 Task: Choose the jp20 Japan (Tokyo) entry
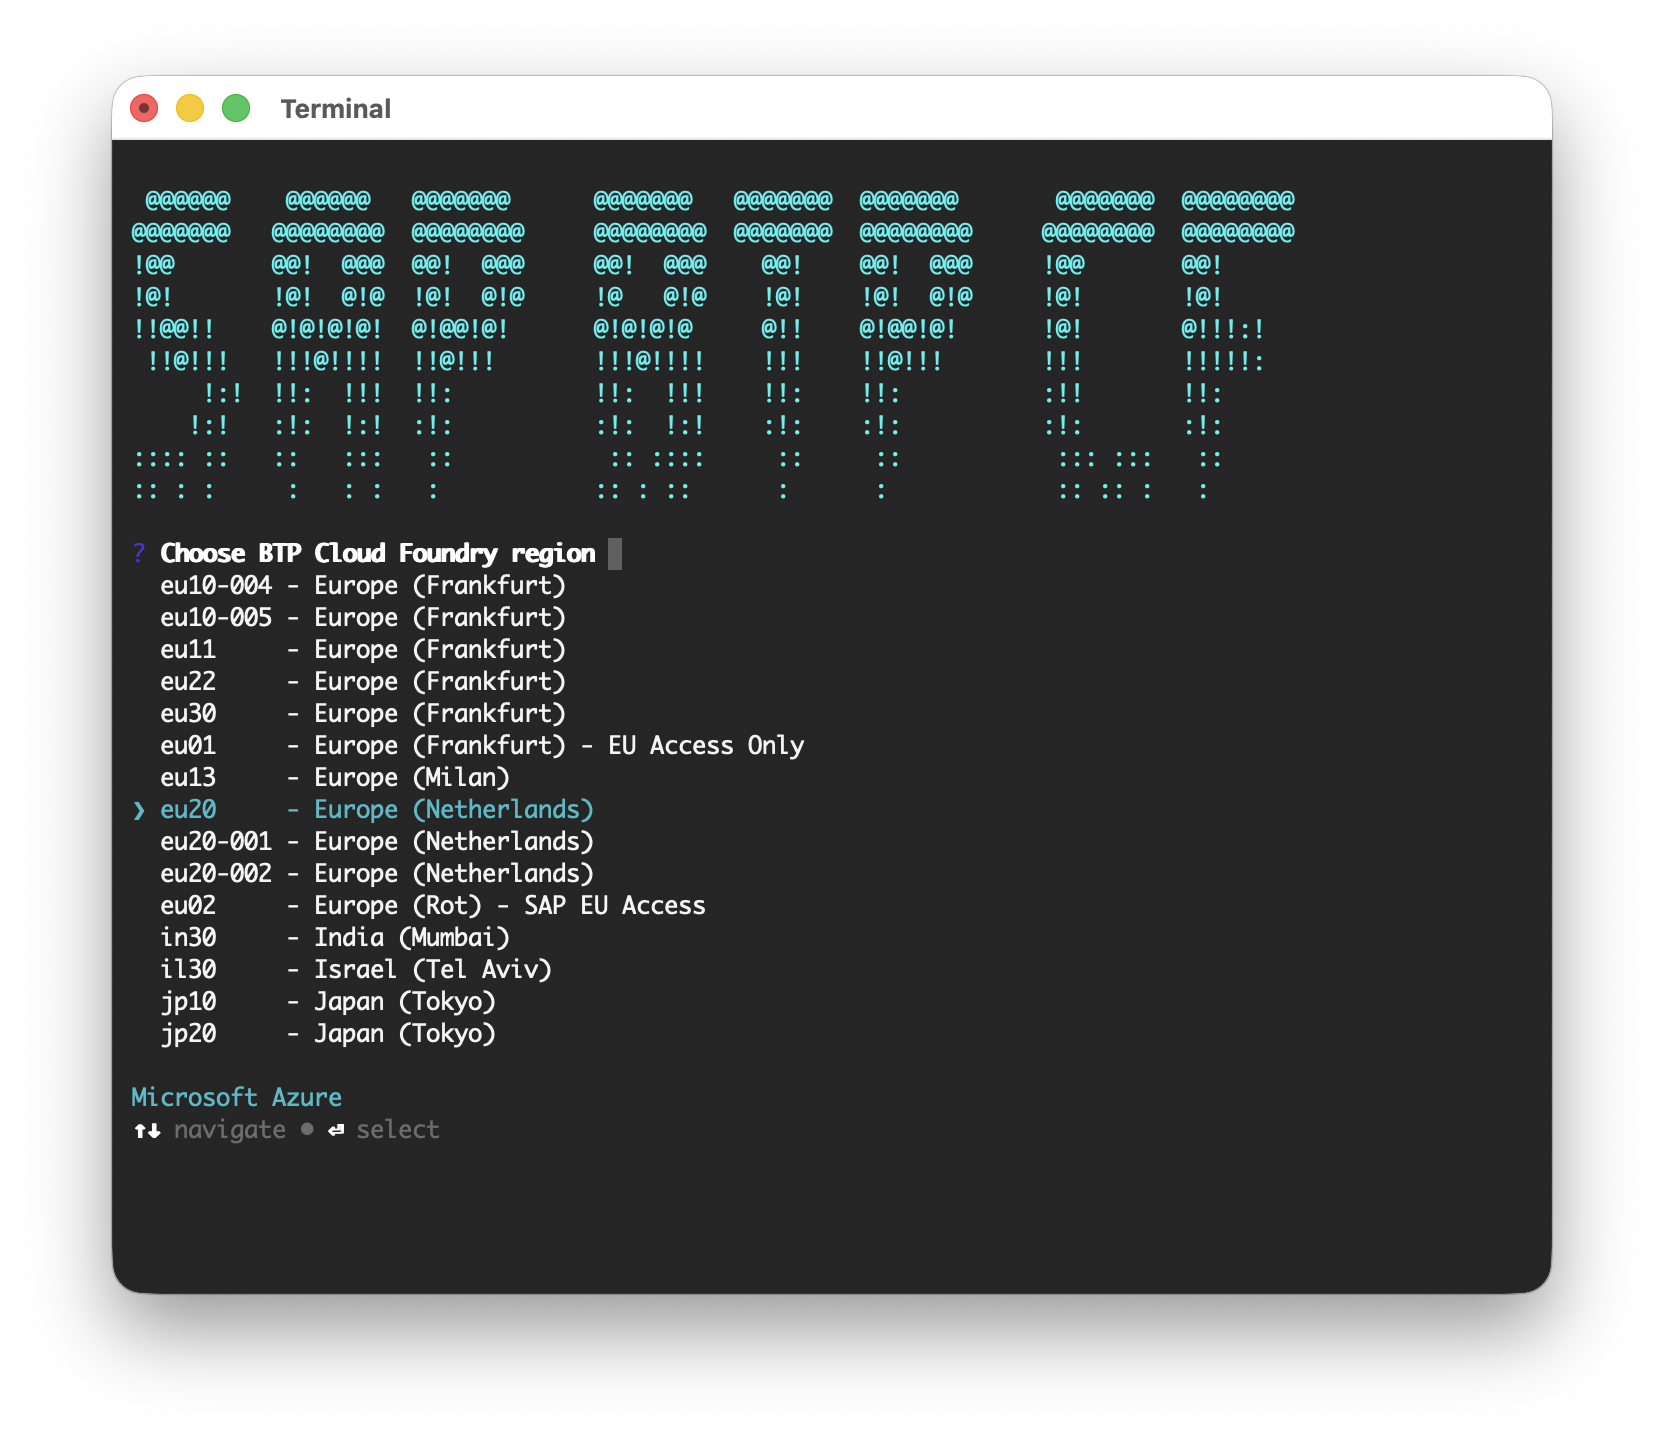(x=328, y=1034)
